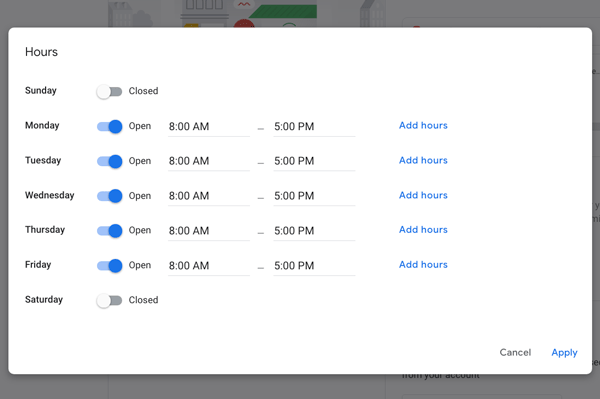600x399 pixels.
Task: Open Monday's 8:00 AM opening time field
Action: coord(209,127)
